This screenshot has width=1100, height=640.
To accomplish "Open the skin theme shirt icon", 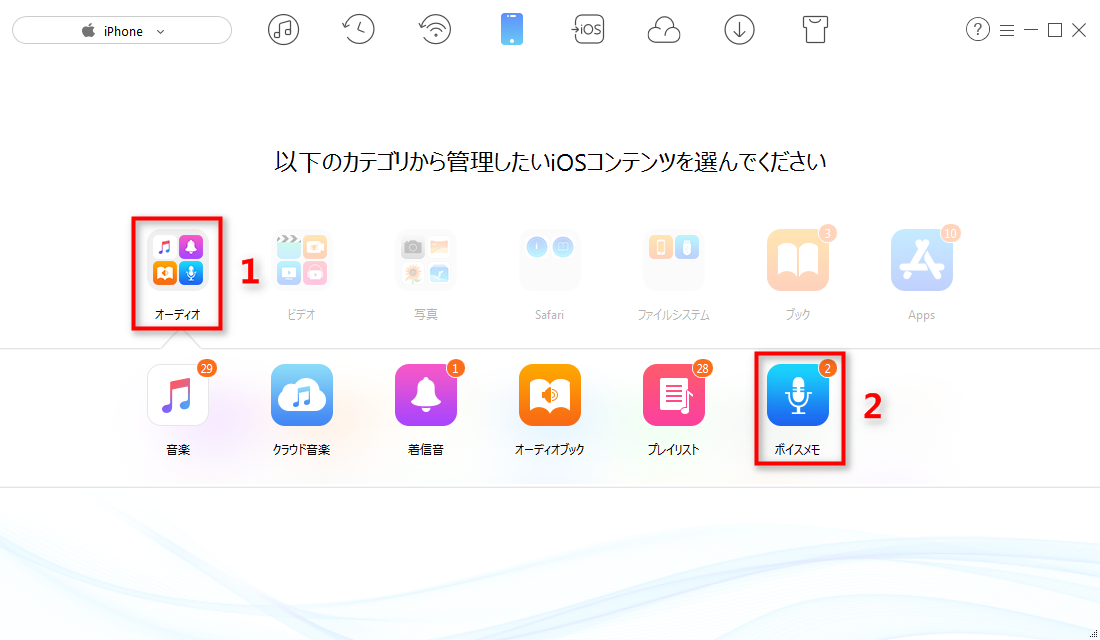I will [814, 30].
